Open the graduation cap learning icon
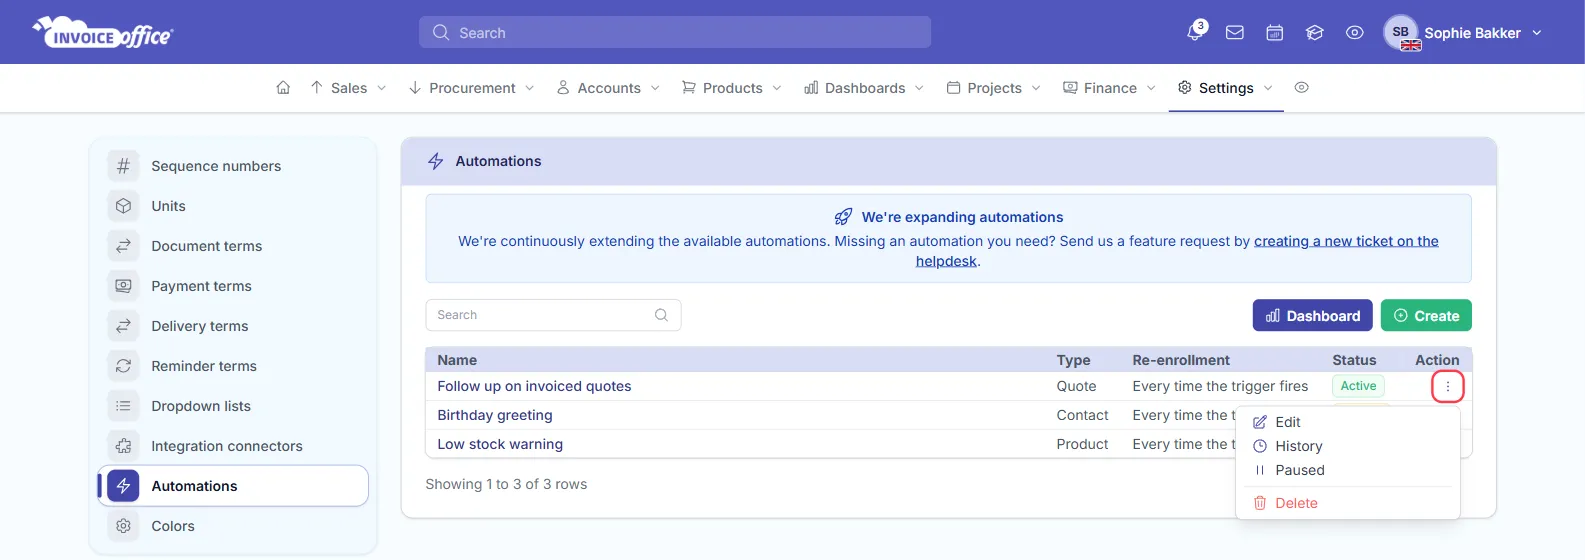 pos(1315,33)
